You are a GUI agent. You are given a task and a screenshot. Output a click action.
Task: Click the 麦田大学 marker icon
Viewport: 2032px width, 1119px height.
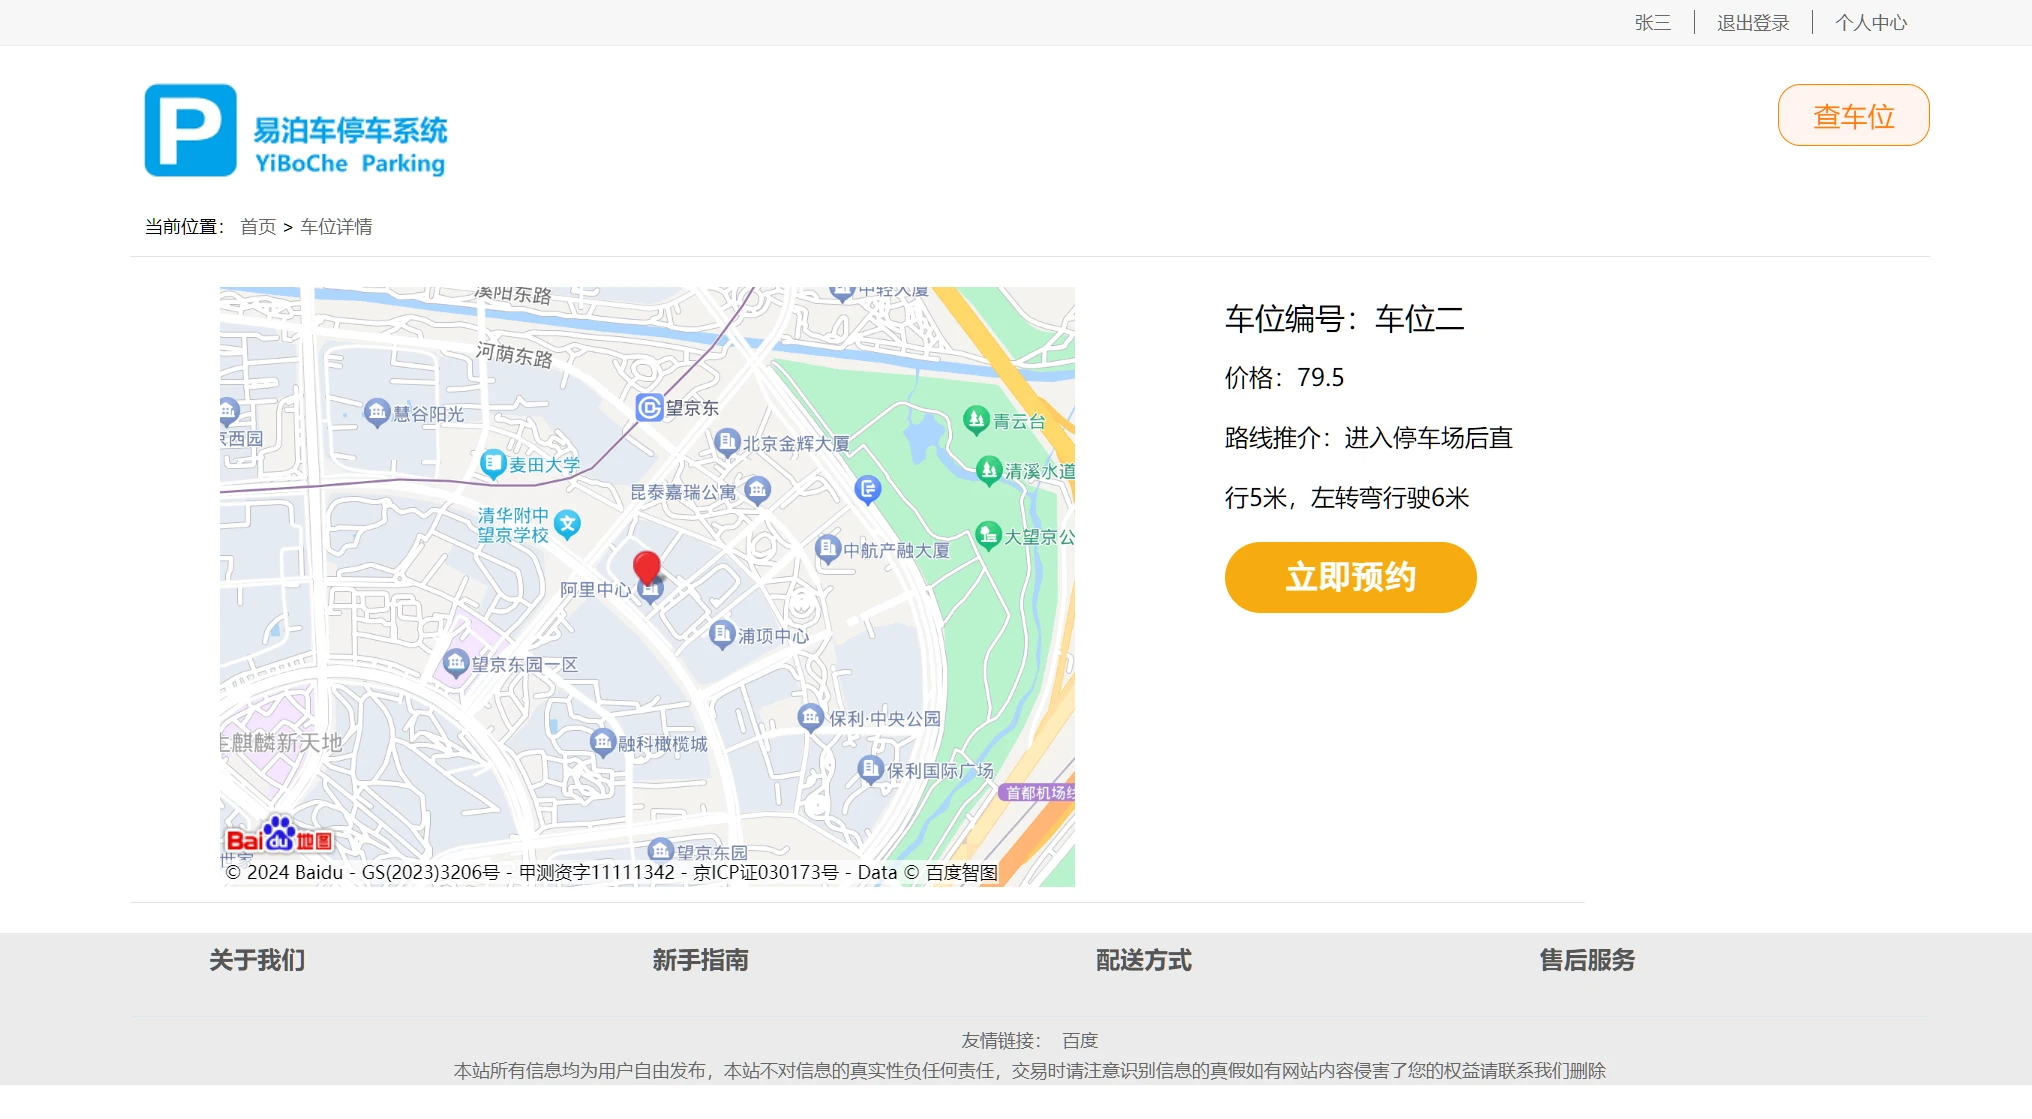coord(493,463)
